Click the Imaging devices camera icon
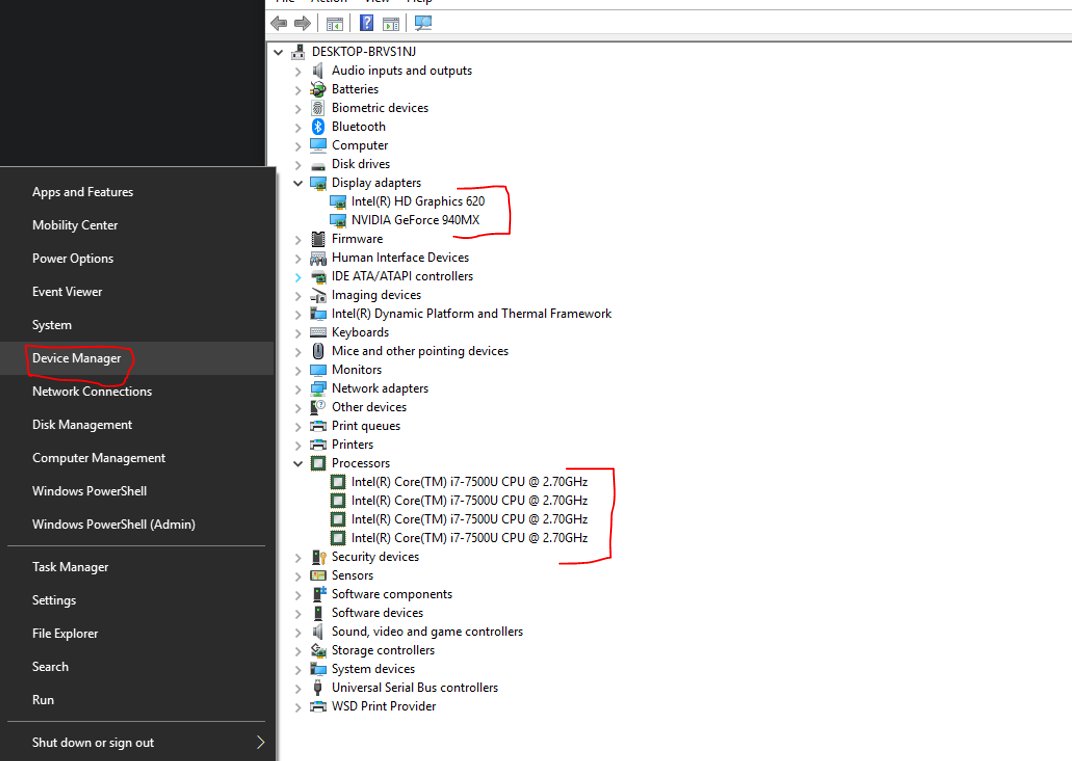Image resolution: width=1072 pixels, height=761 pixels. [x=318, y=295]
